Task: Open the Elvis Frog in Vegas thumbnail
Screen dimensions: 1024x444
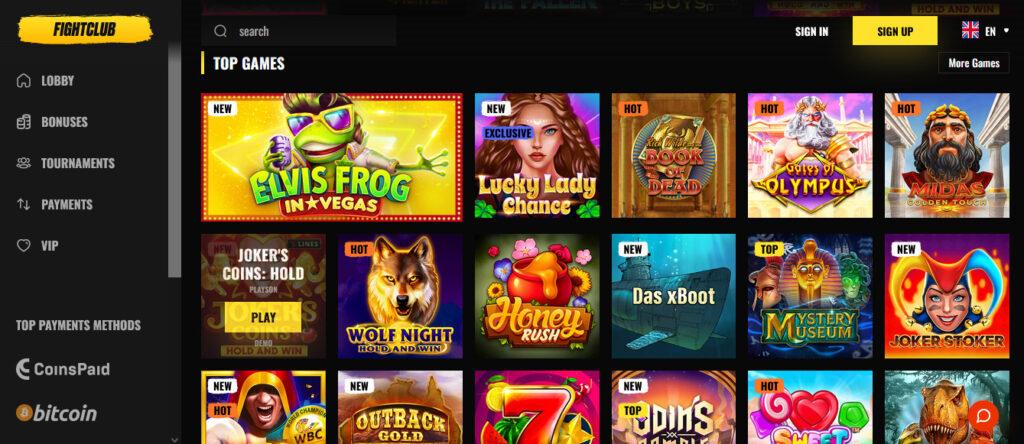Action: coord(332,157)
